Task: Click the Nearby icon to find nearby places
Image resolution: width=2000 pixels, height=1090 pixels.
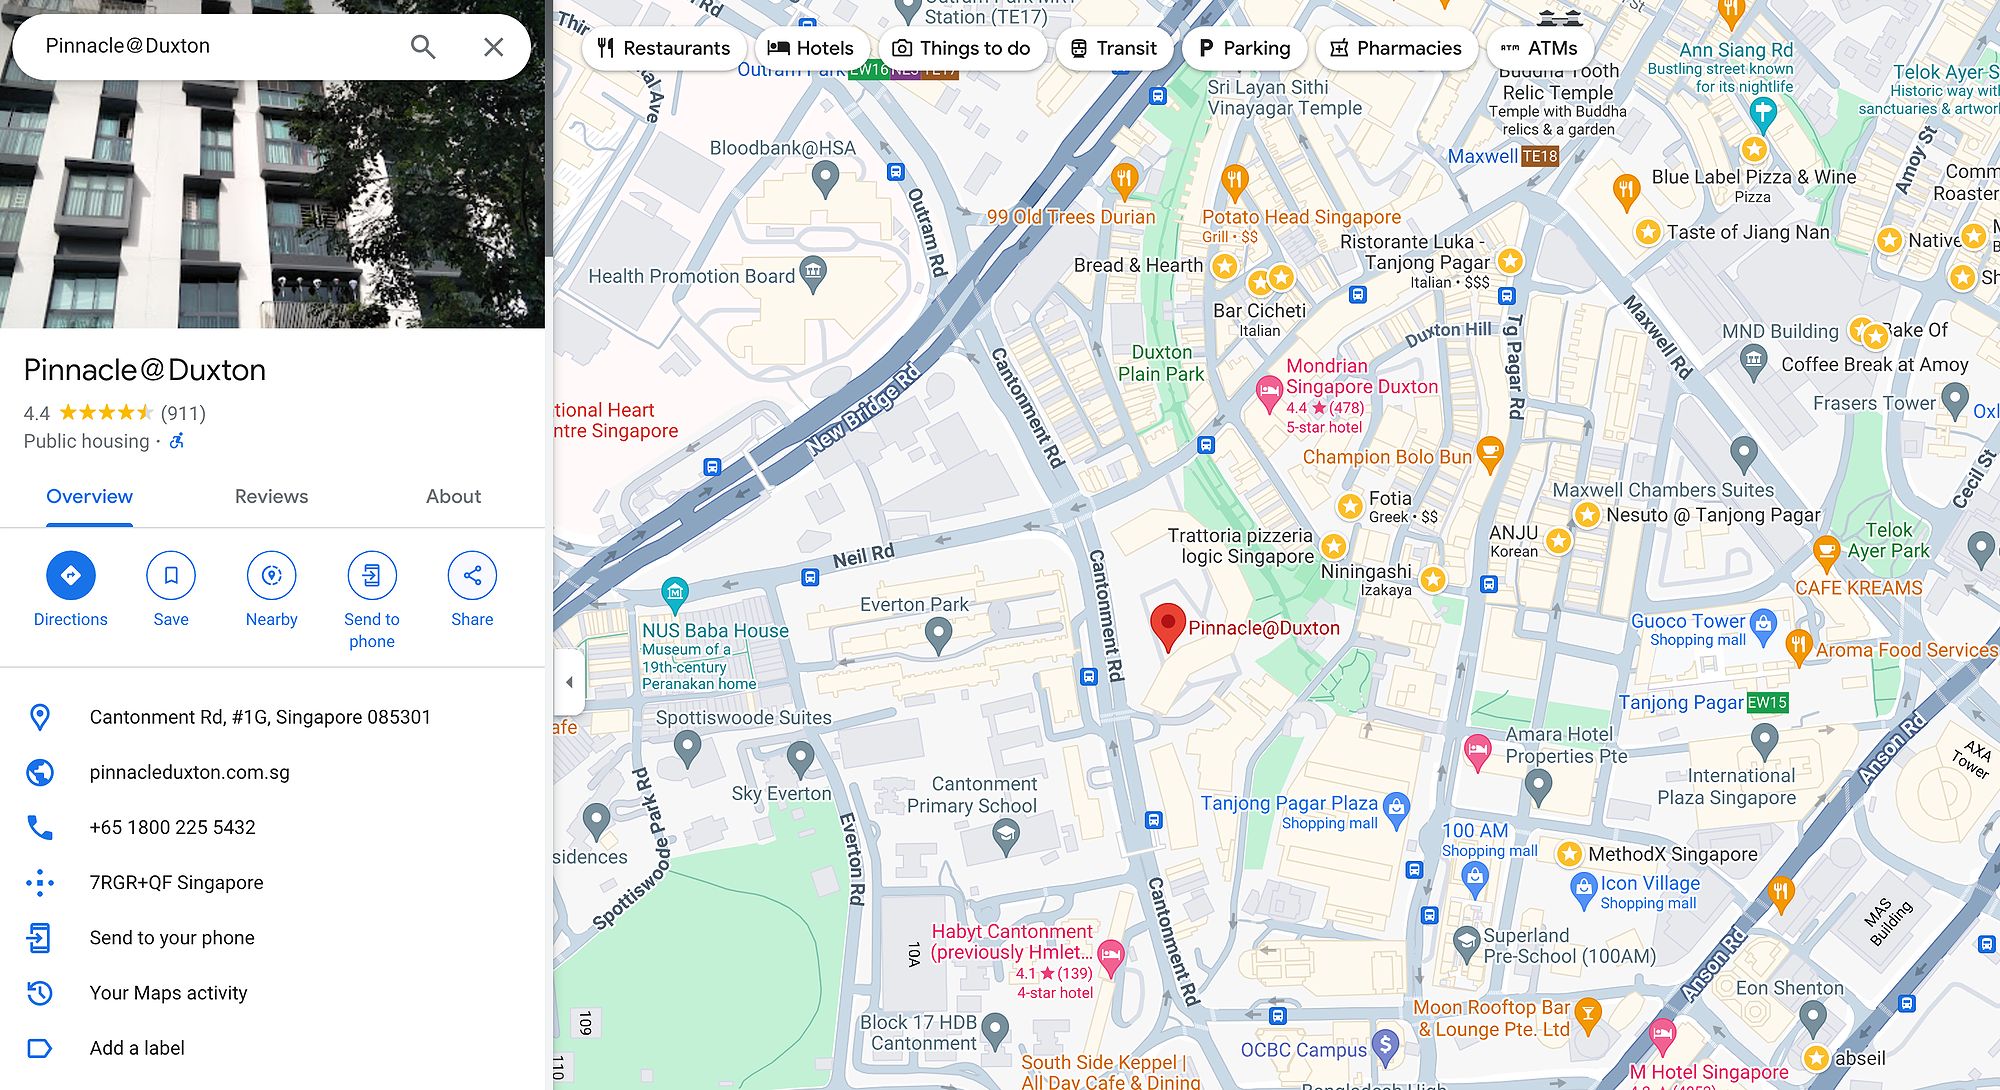Action: point(271,576)
